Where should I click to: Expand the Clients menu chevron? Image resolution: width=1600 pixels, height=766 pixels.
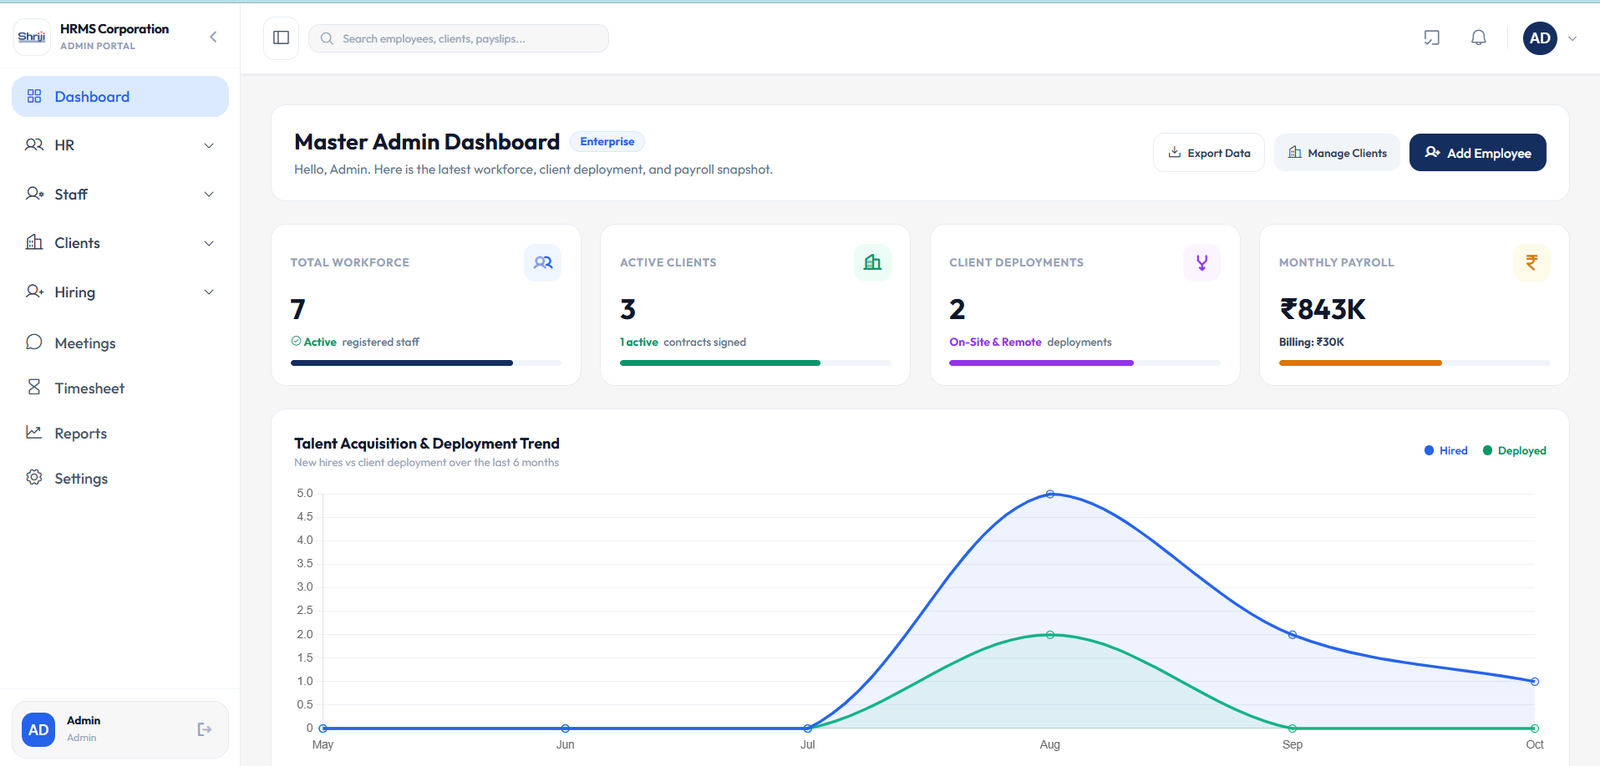click(x=209, y=243)
